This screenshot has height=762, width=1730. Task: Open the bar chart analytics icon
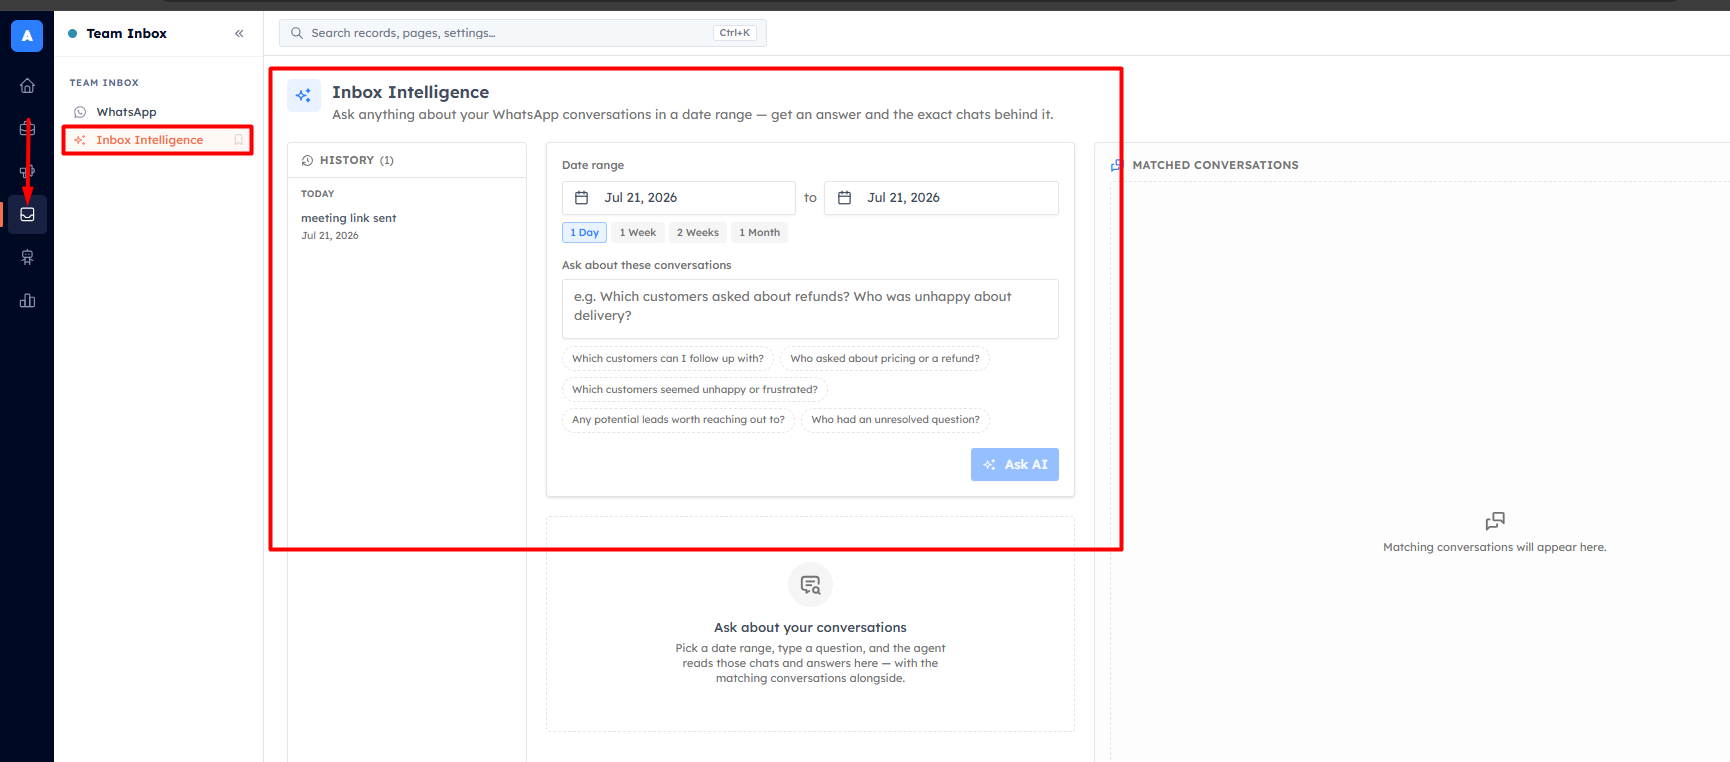point(27,301)
